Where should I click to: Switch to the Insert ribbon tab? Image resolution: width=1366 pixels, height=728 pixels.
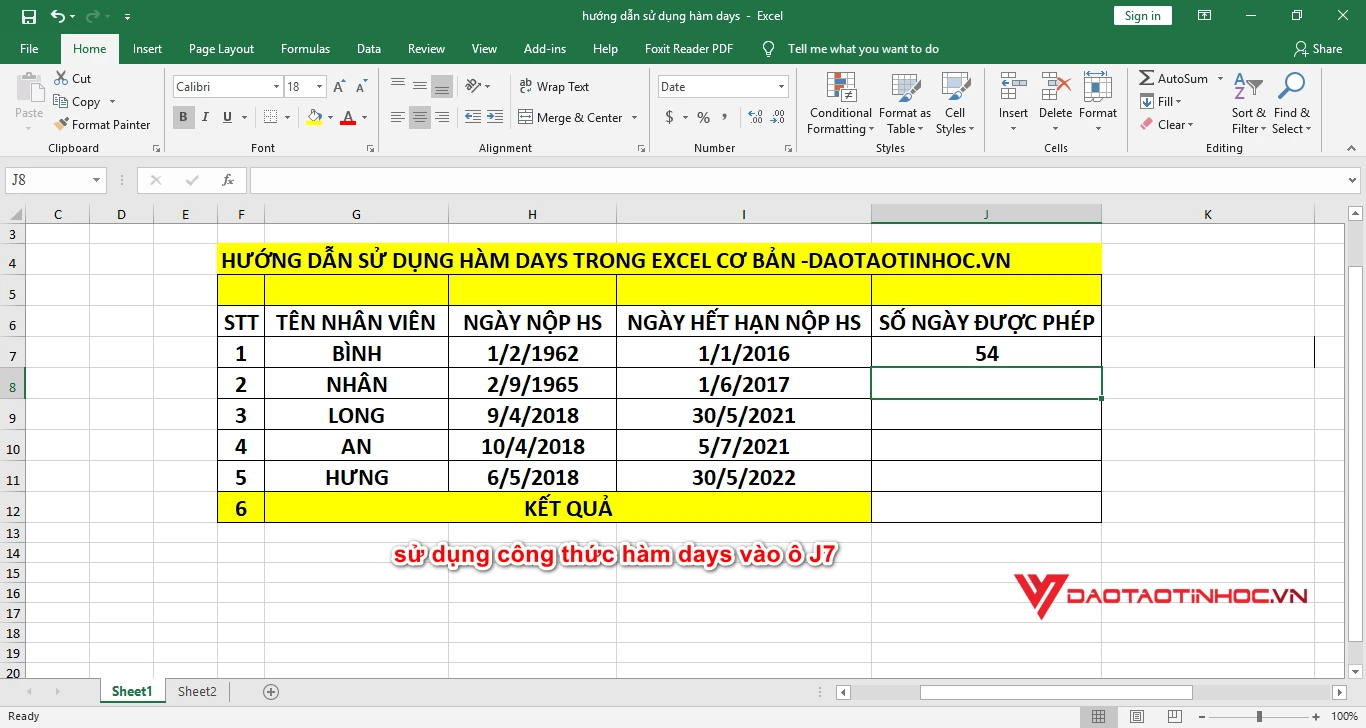coord(147,49)
